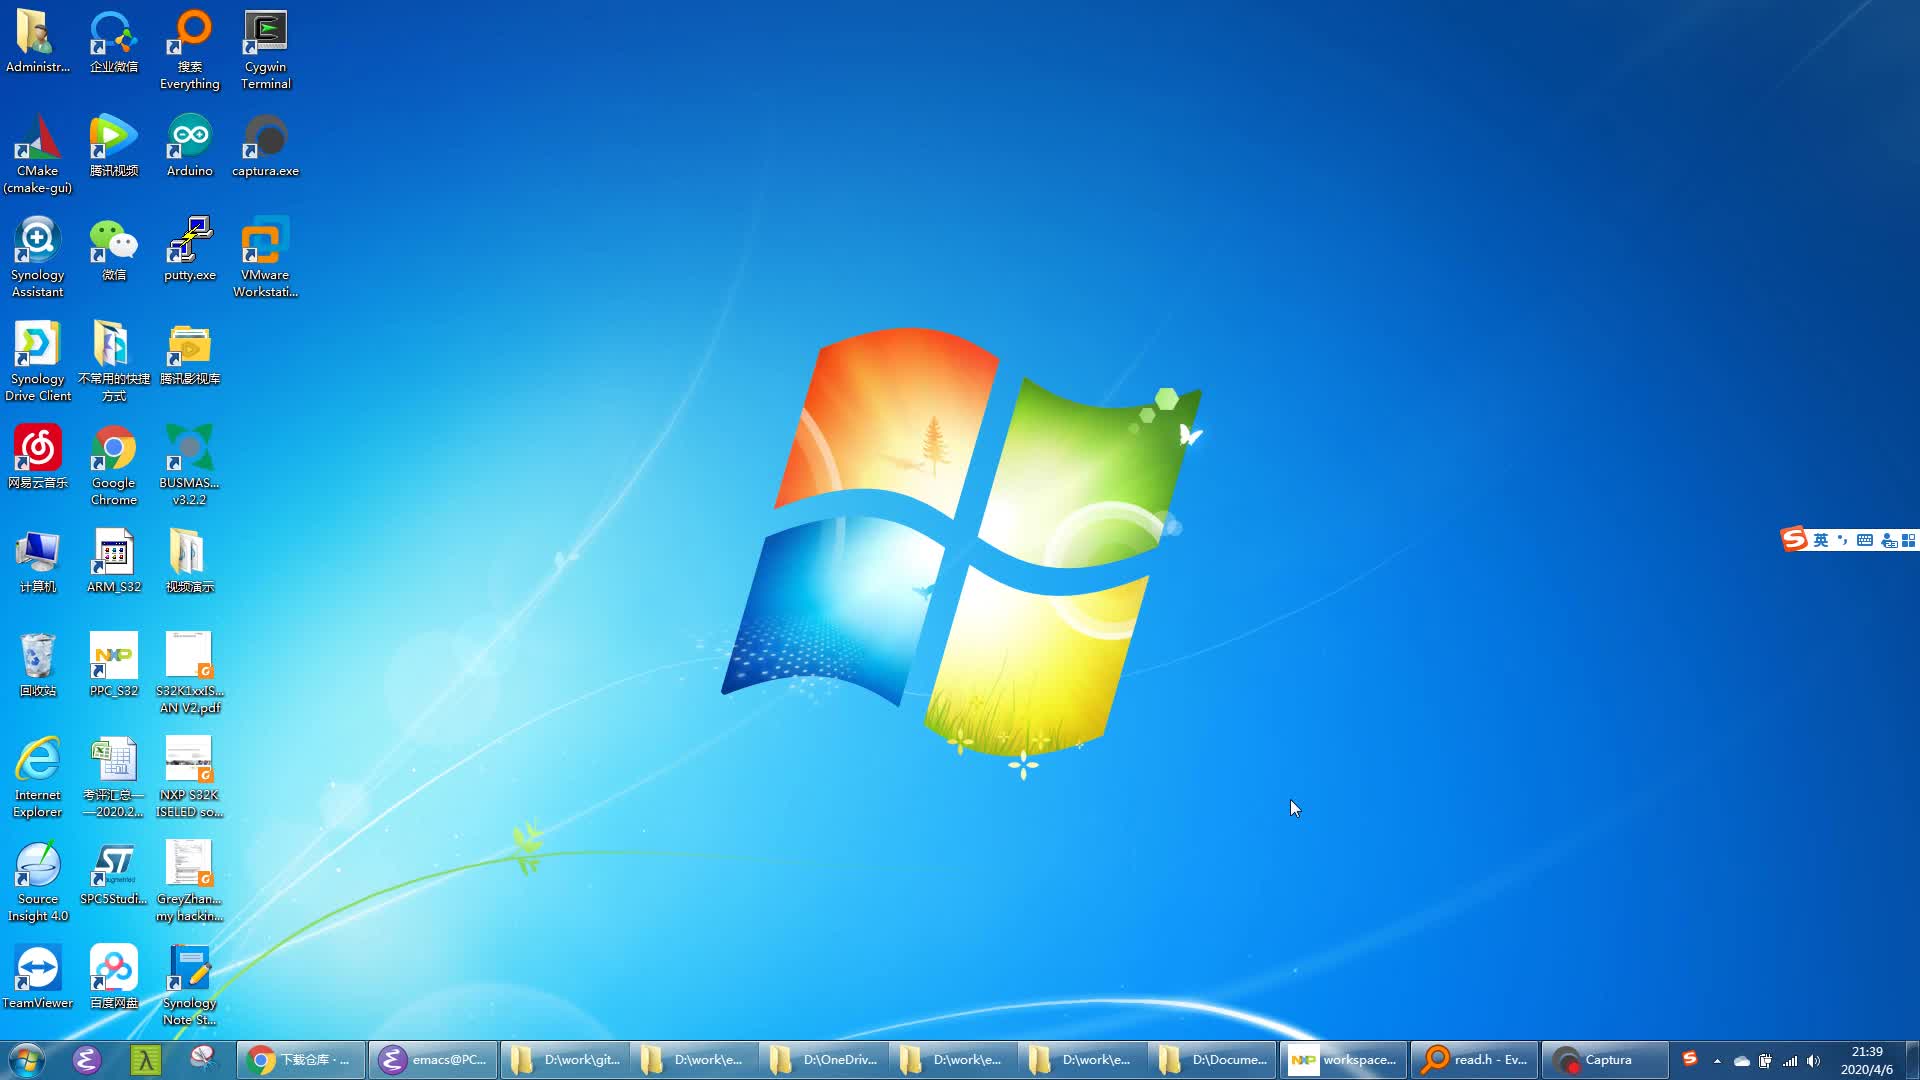1920x1080 pixels.
Task: Open the Windows Start menu
Action: [x=27, y=1060]
